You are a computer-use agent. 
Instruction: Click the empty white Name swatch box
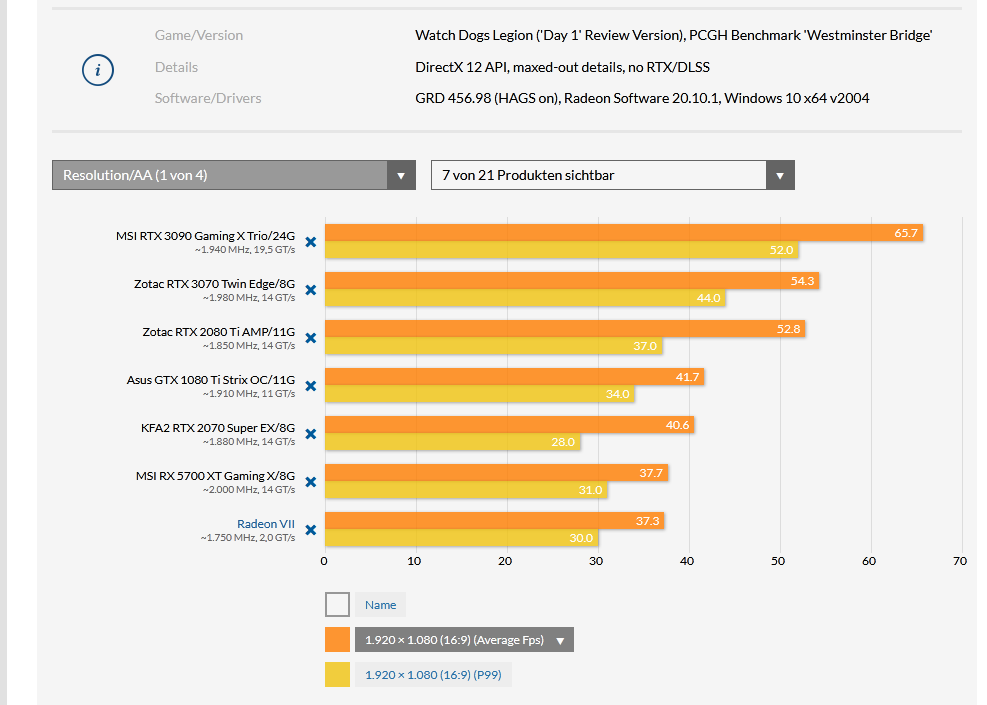point(337,605)
